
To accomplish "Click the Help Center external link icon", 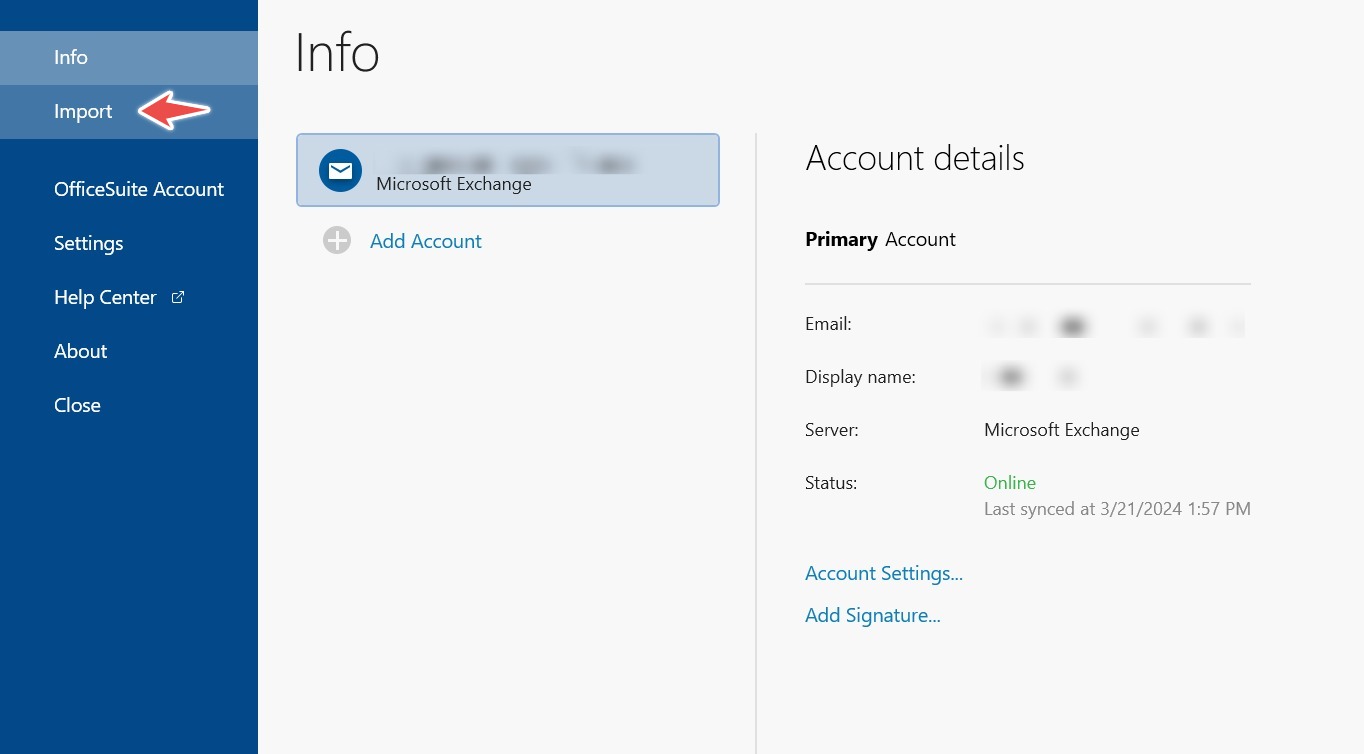I will click(178, 297).
